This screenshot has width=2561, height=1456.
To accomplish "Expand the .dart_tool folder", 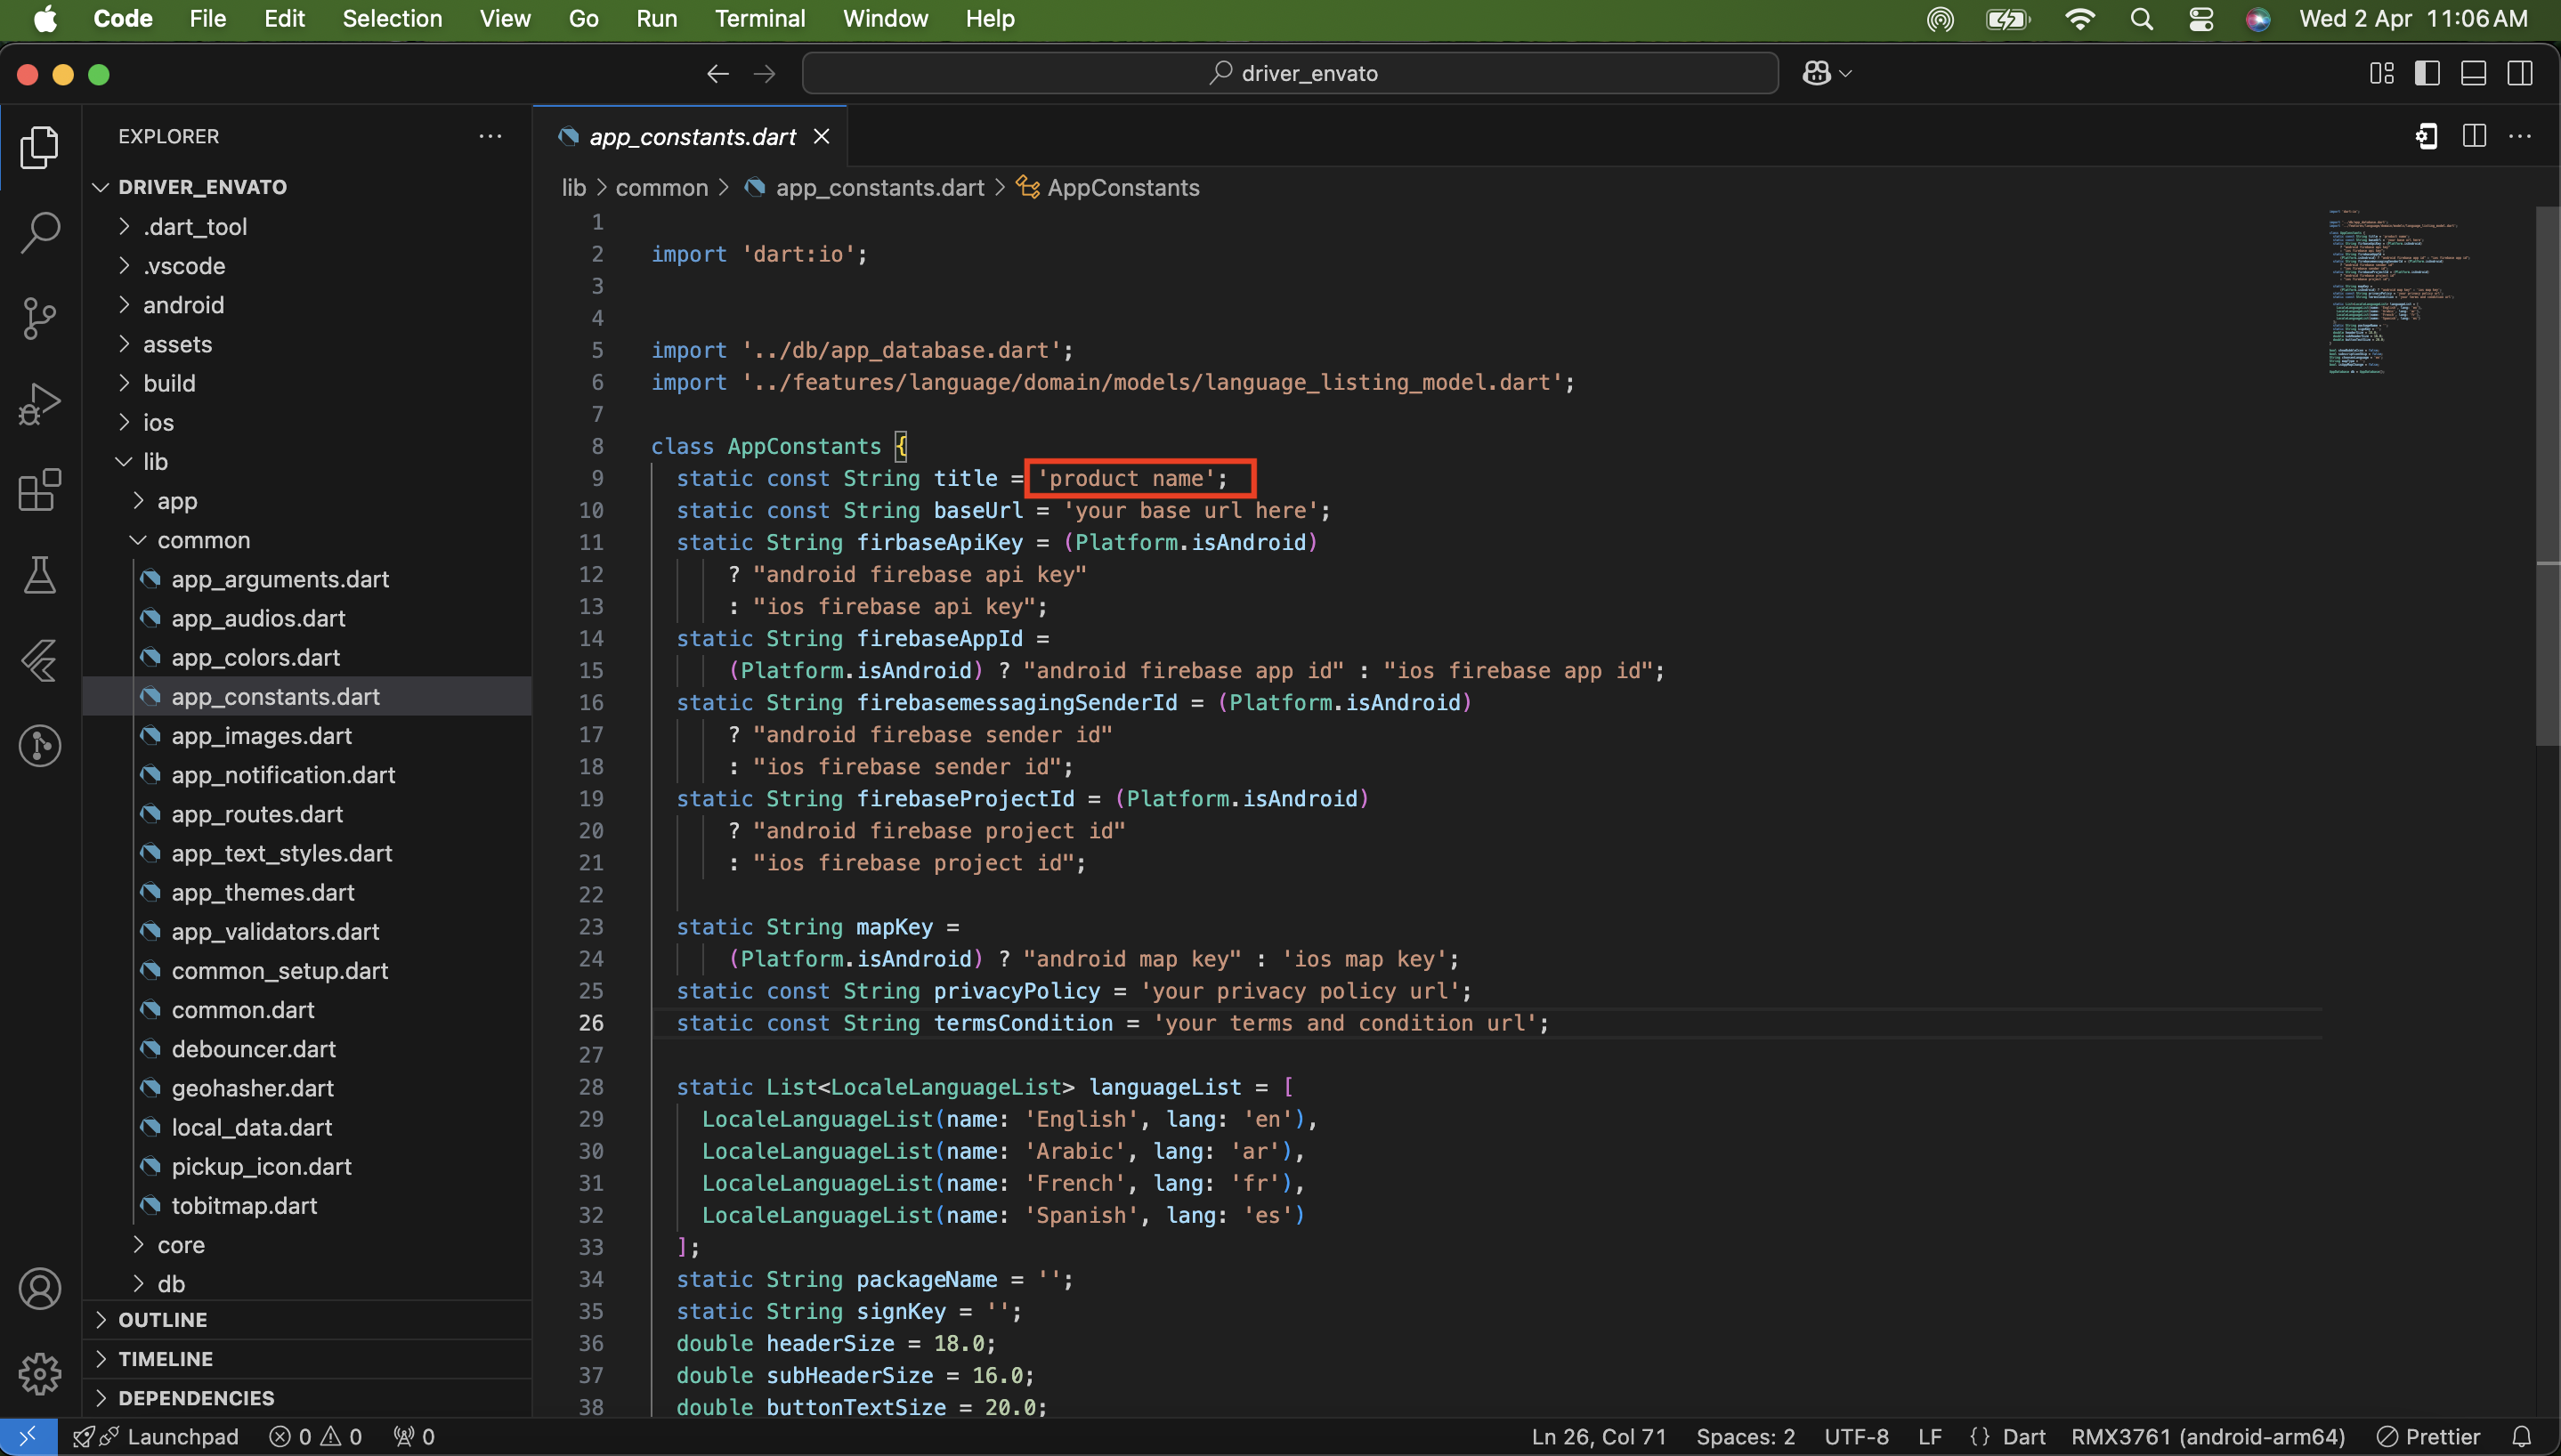I will (x=306, y=227).
